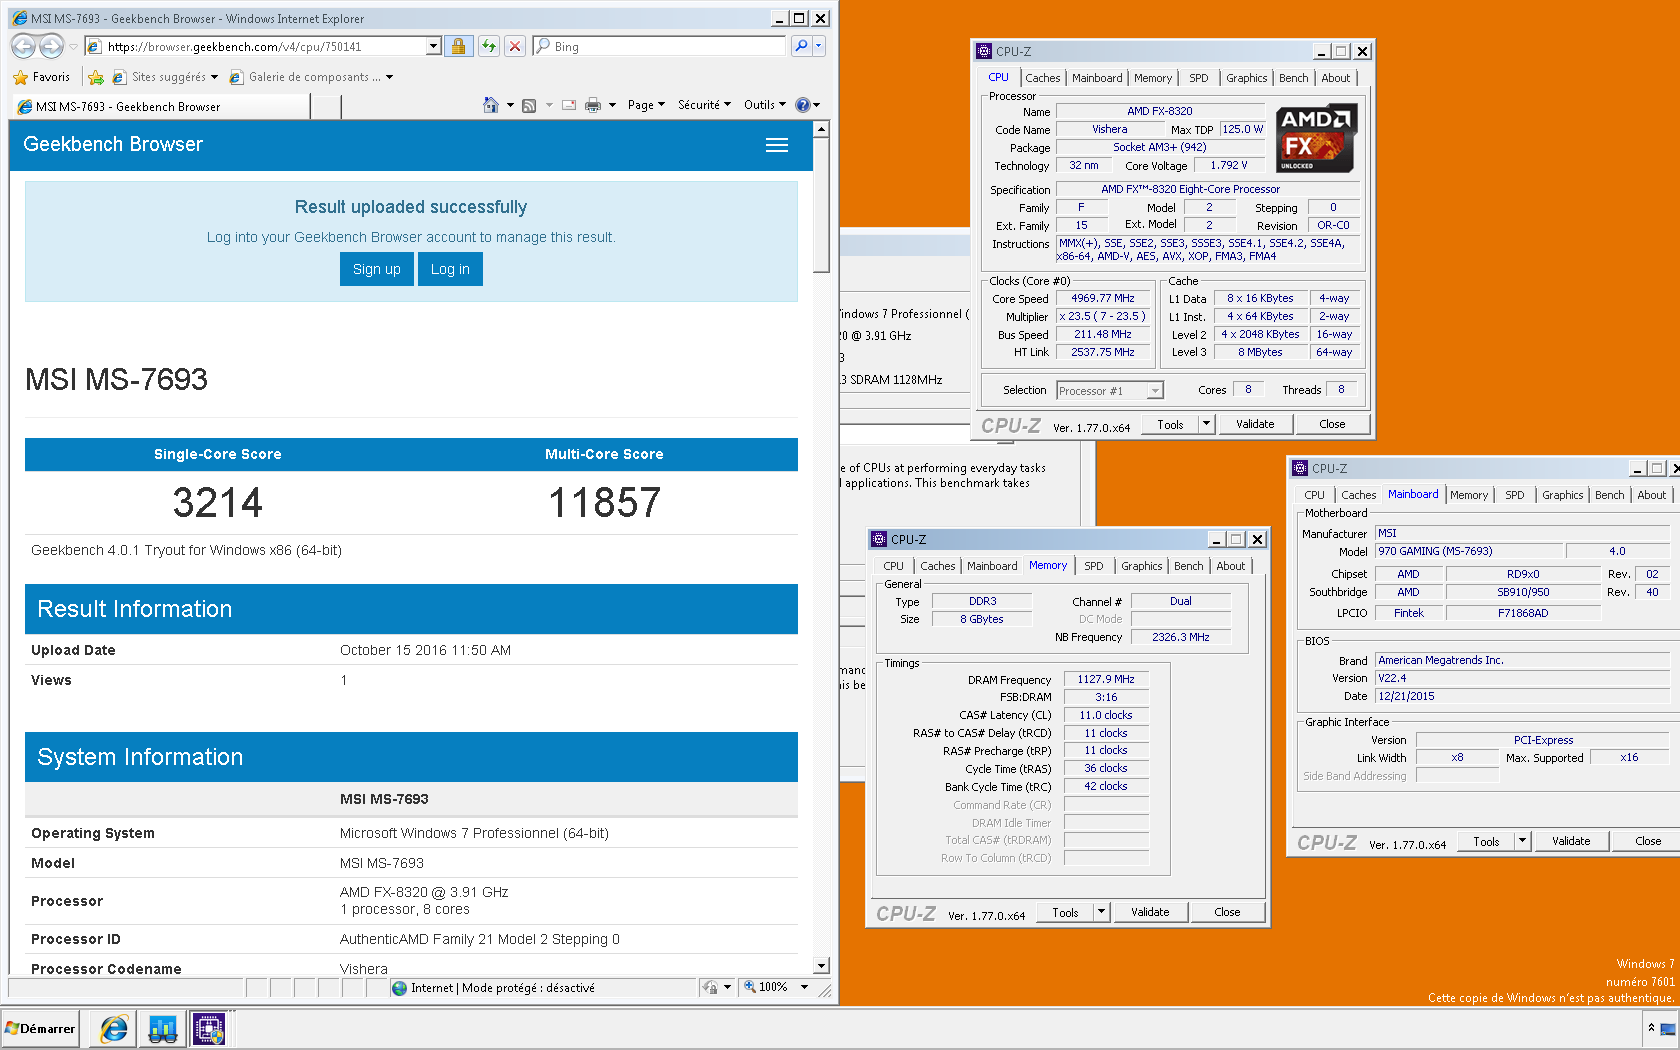This screenshot has height=1050, width=1680.
Task: Open the Home page icon in IE toolbar
Action: (x=490, y=105)
